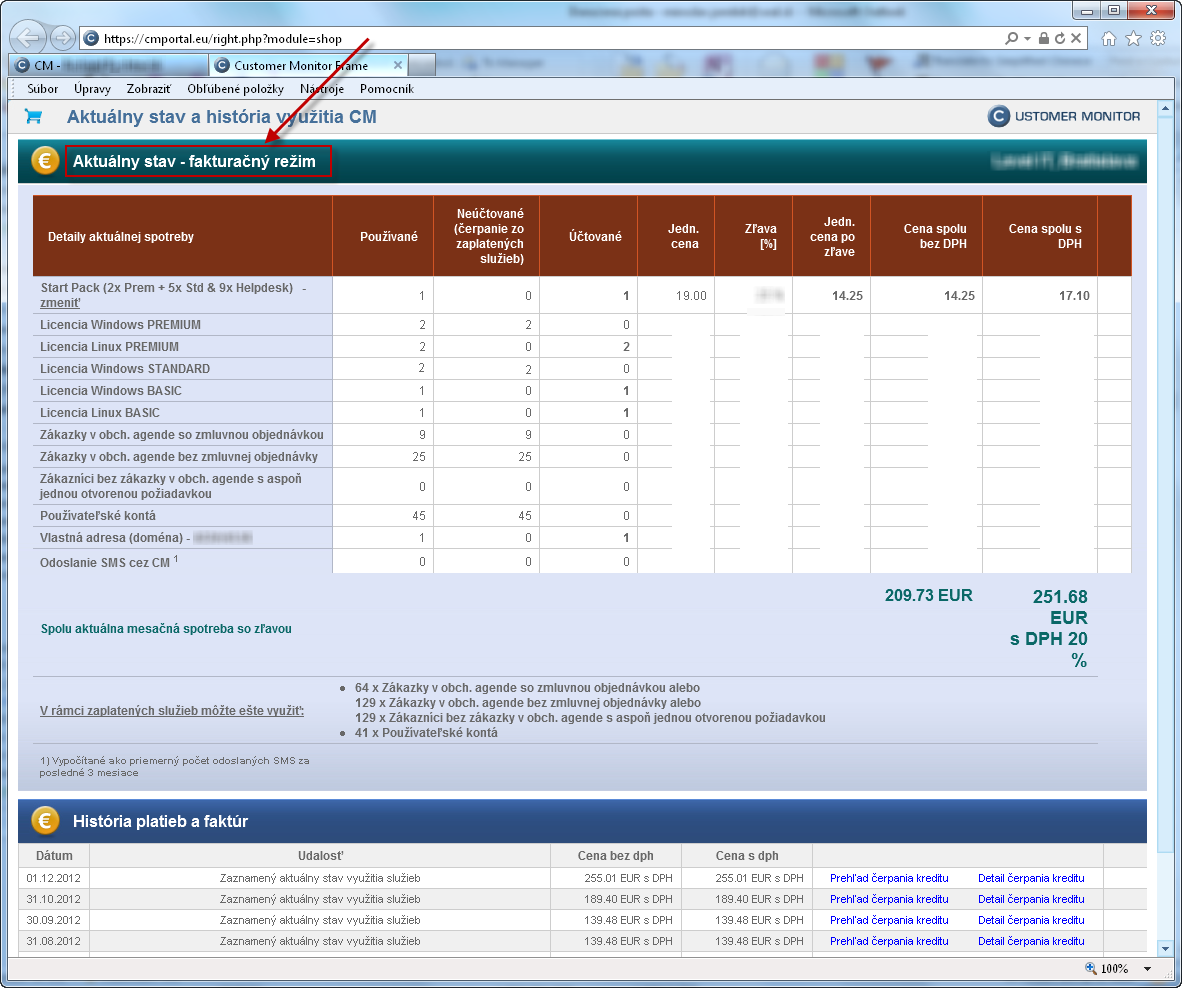Click the page scrollbar down arrow
The image size is (1182, 988).
coord(1165,949)
